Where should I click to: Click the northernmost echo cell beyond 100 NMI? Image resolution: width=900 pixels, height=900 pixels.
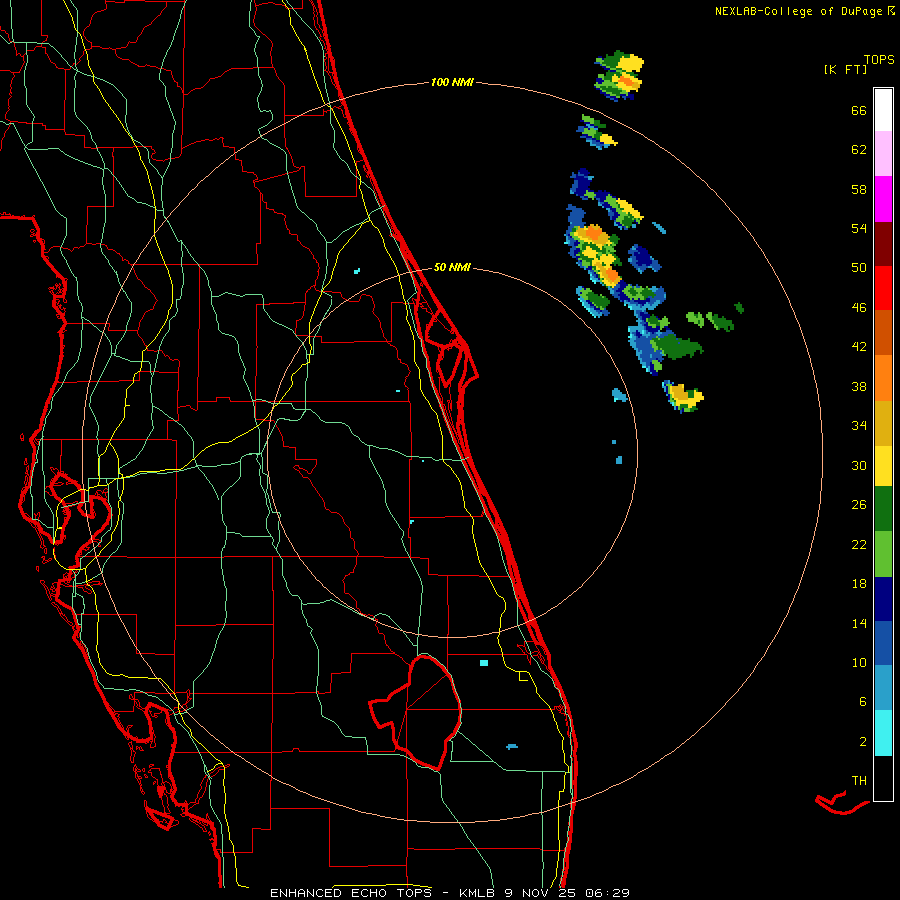coord(619,76)
